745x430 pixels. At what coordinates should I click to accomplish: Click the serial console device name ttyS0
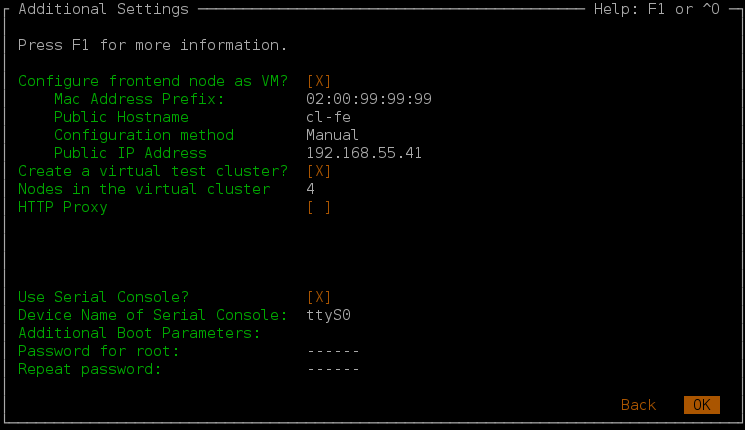click(328, 315)
